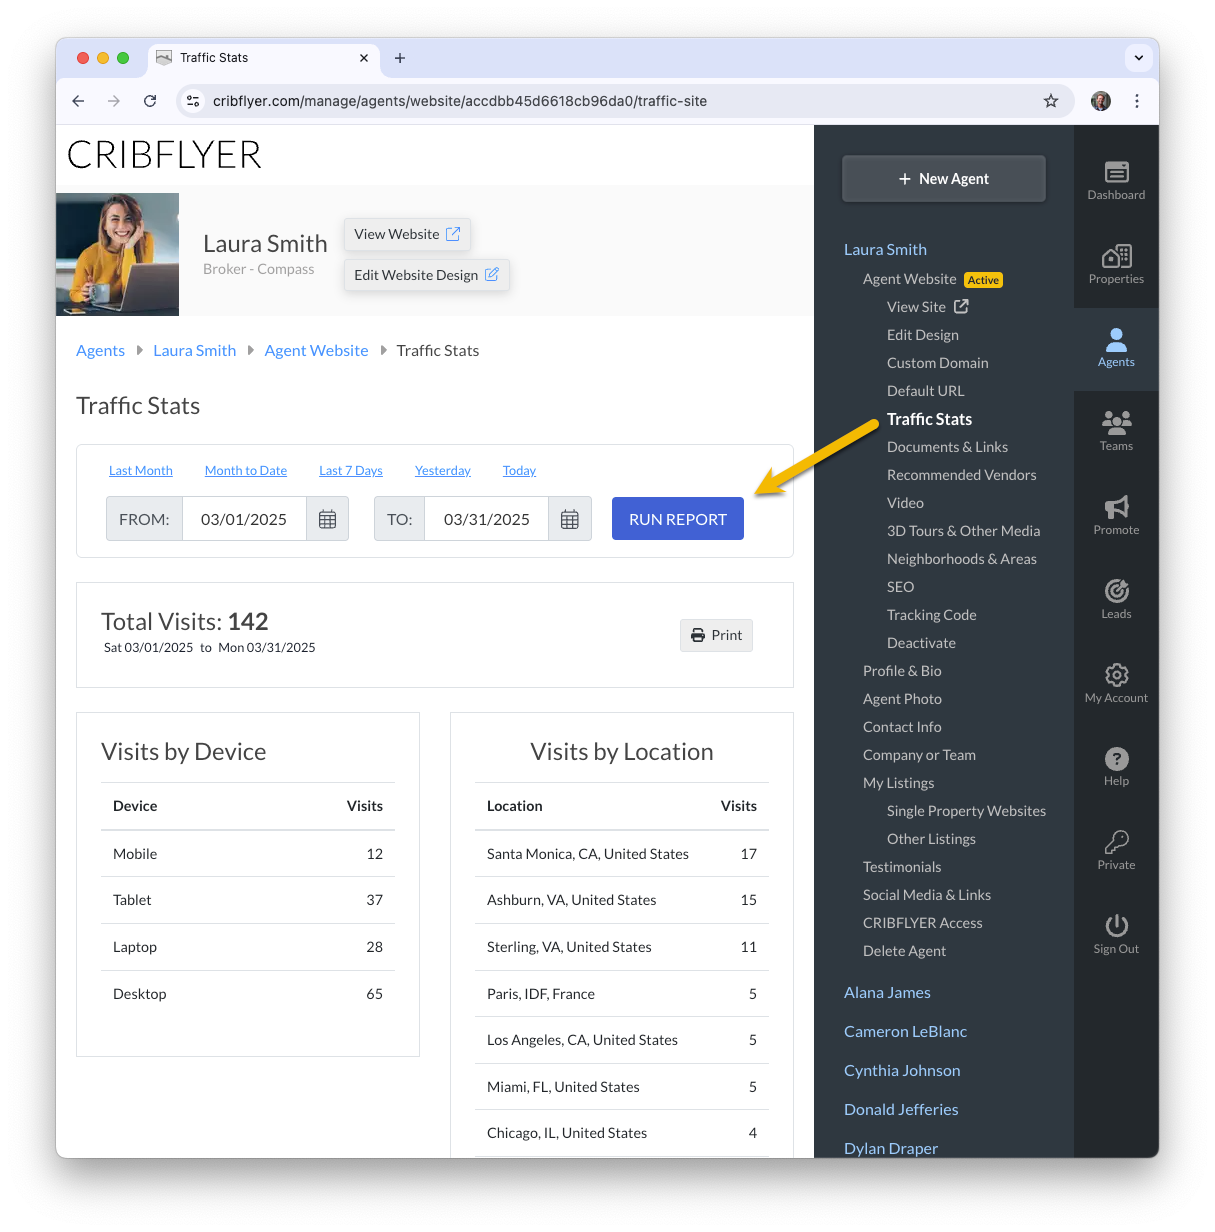Open the FROM date calendar icon
This screenshot has width=1215, height=1232.
coord(327,519)
